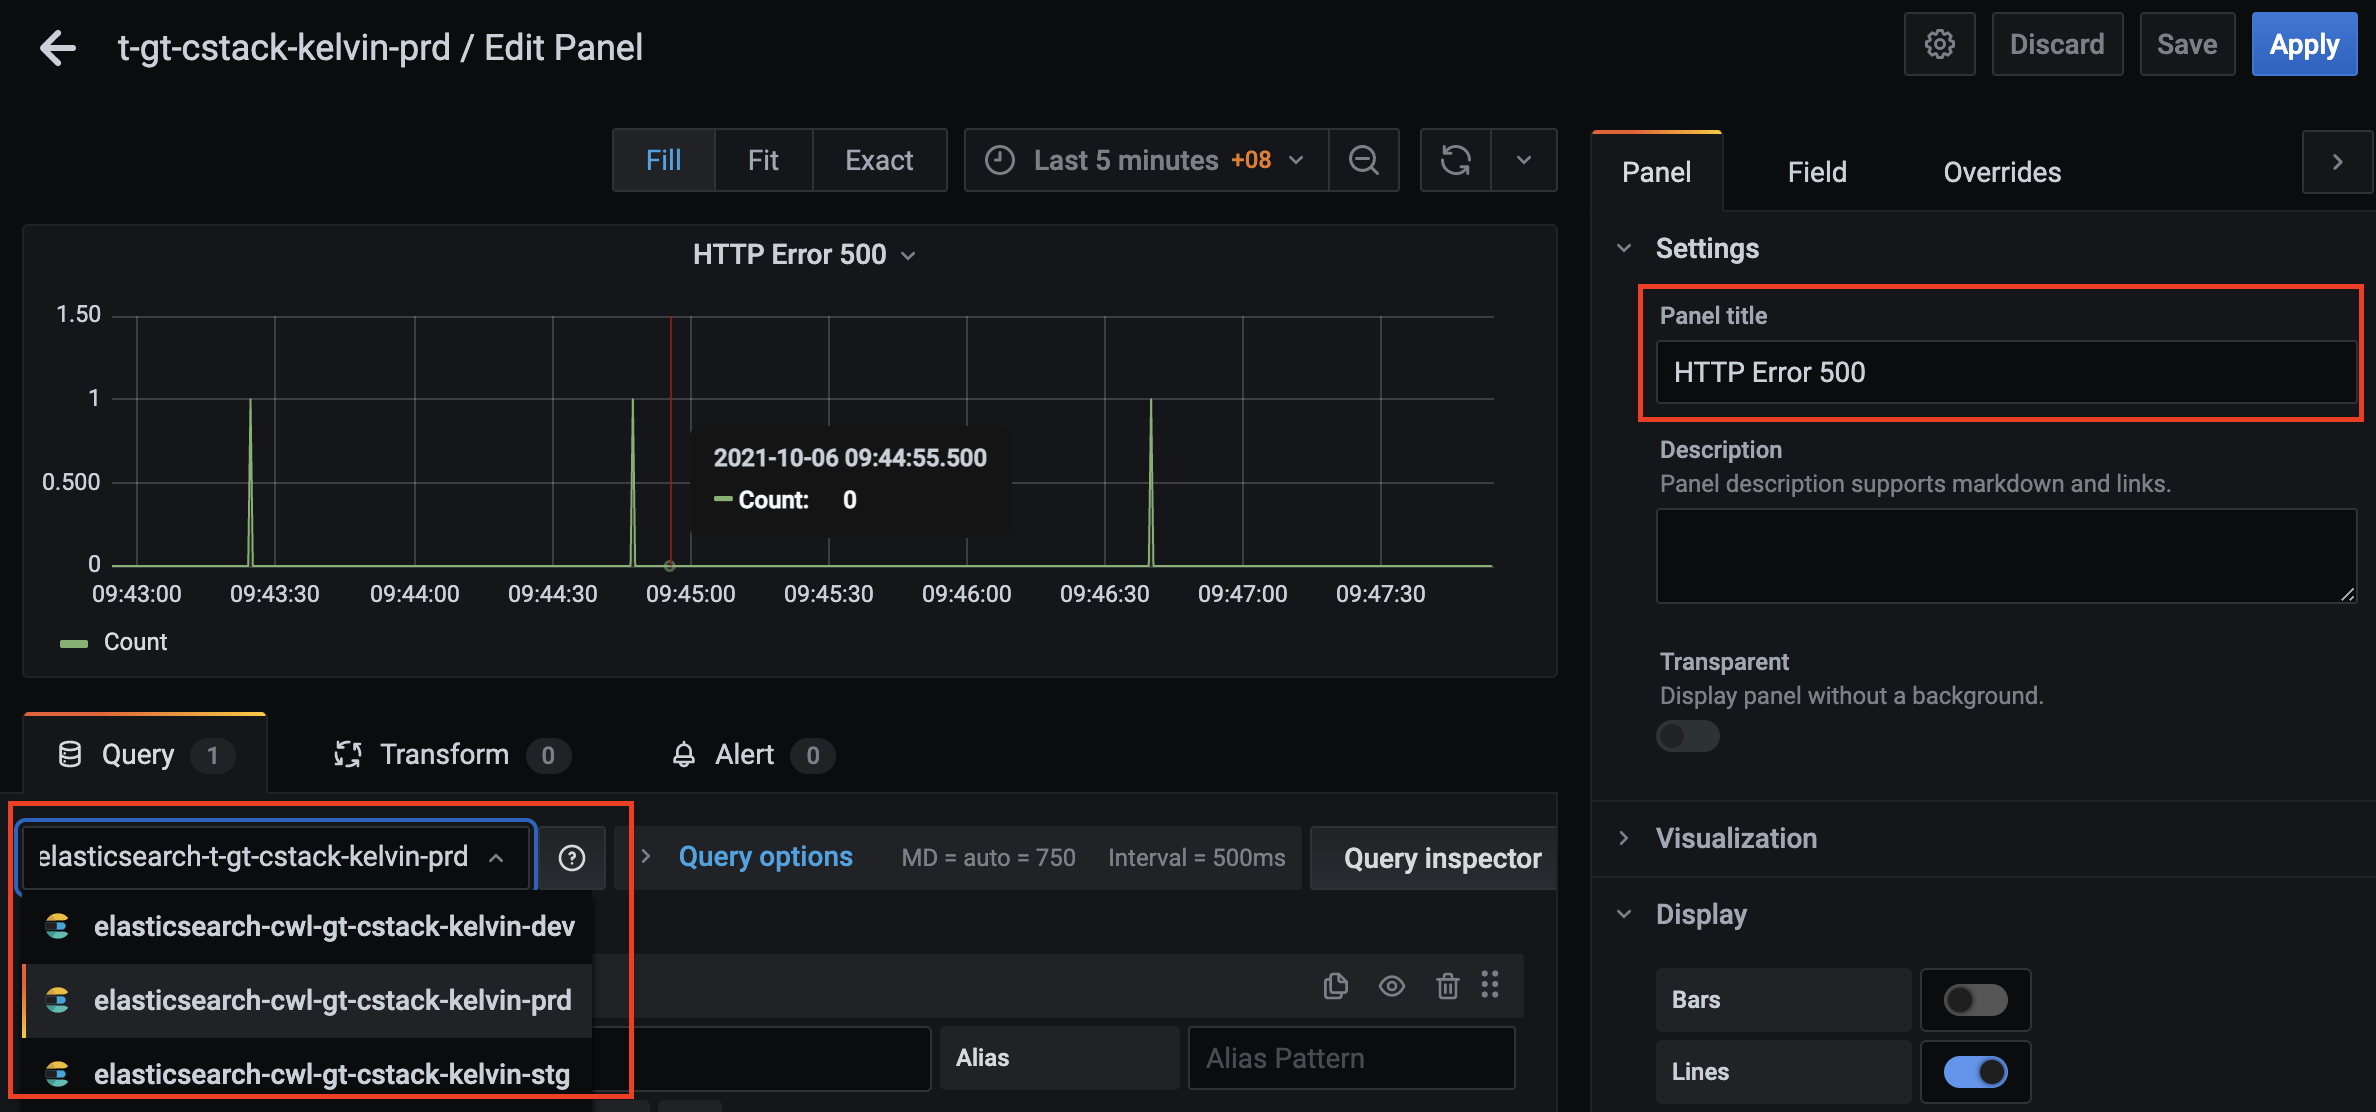Open the Last 5 minutes time range picker
Image resolution: width=2376 pixels, height=1112 pixels.
1146,160
